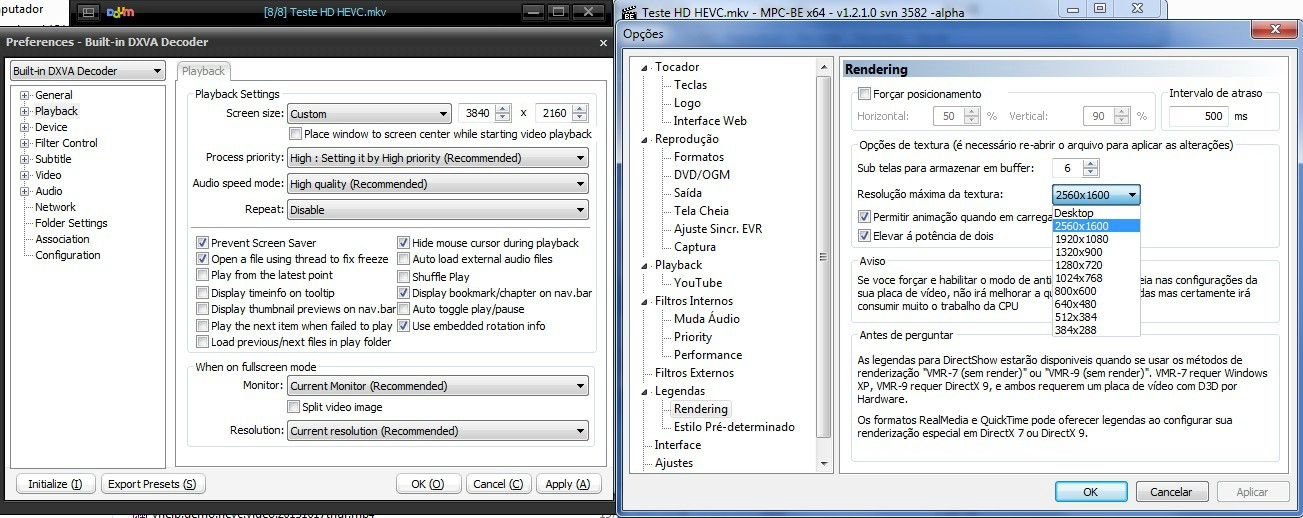Screen dimensions: 1303x518
Task: Collapse the Filtros Internos tree node
Action: 645,301
